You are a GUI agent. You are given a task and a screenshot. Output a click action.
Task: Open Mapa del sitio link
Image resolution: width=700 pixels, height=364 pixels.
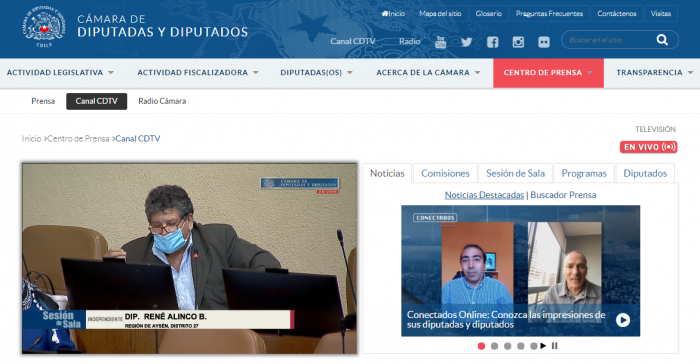click(440, 13)
